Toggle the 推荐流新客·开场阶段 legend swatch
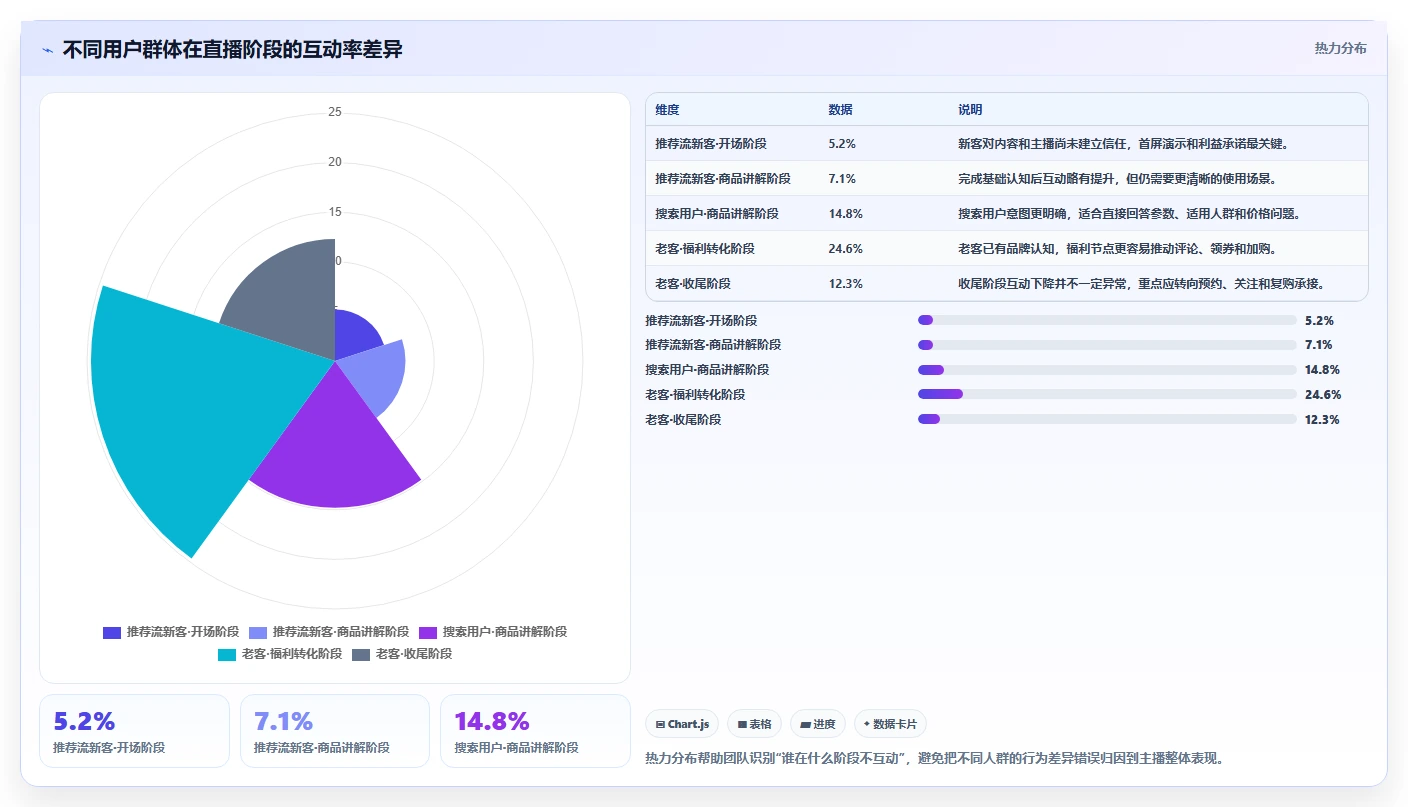Viewport: 1408px width, 807px height. [112, 632]
